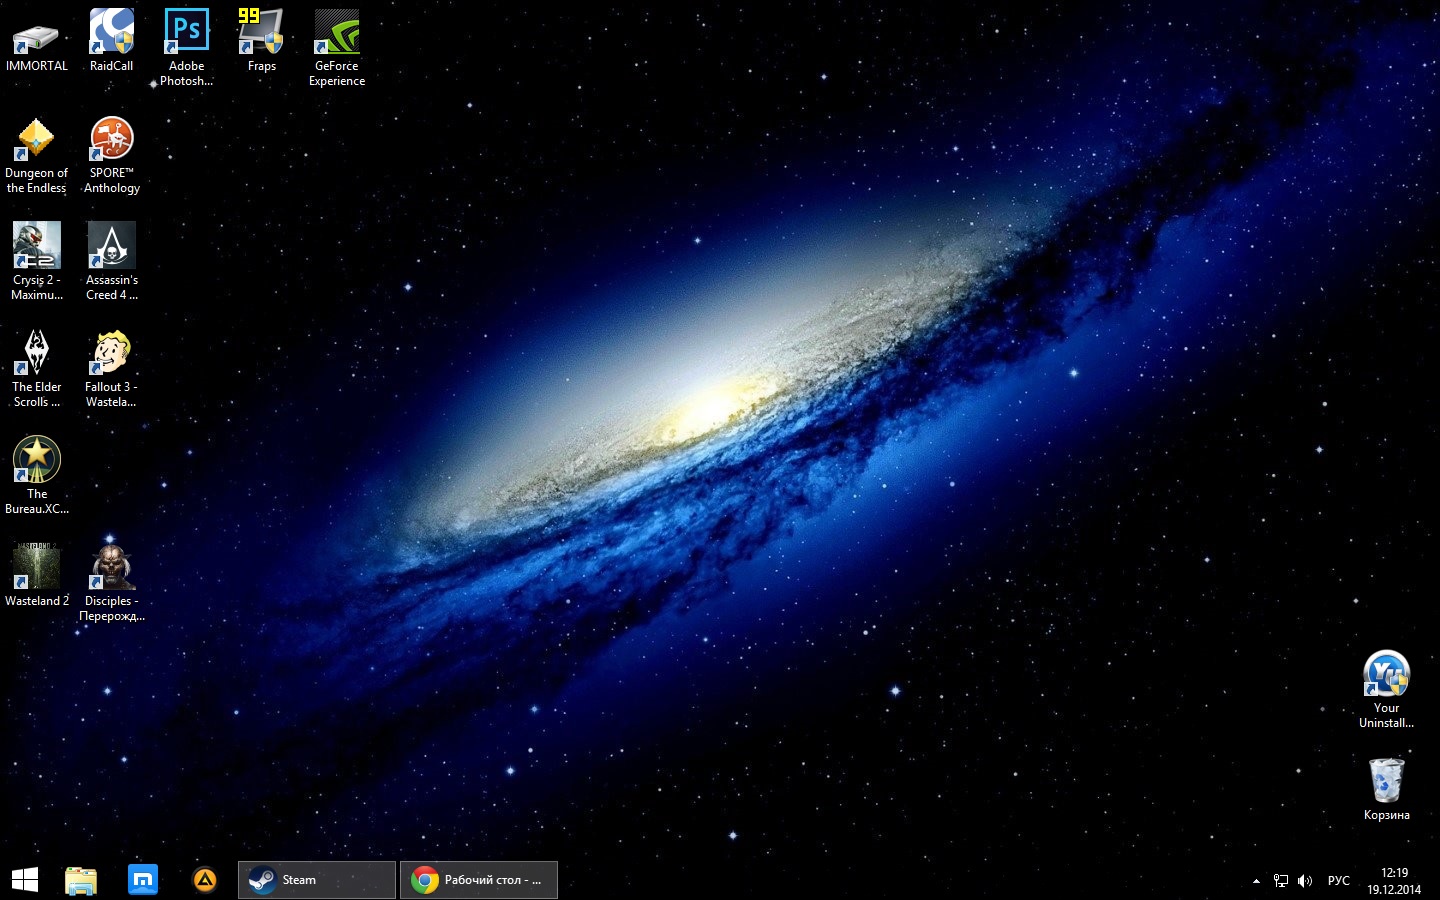This screenshot has height=900, width=1440.
Task: Select the Disciples game shortcut icon
Action: (x=111, y=568)
